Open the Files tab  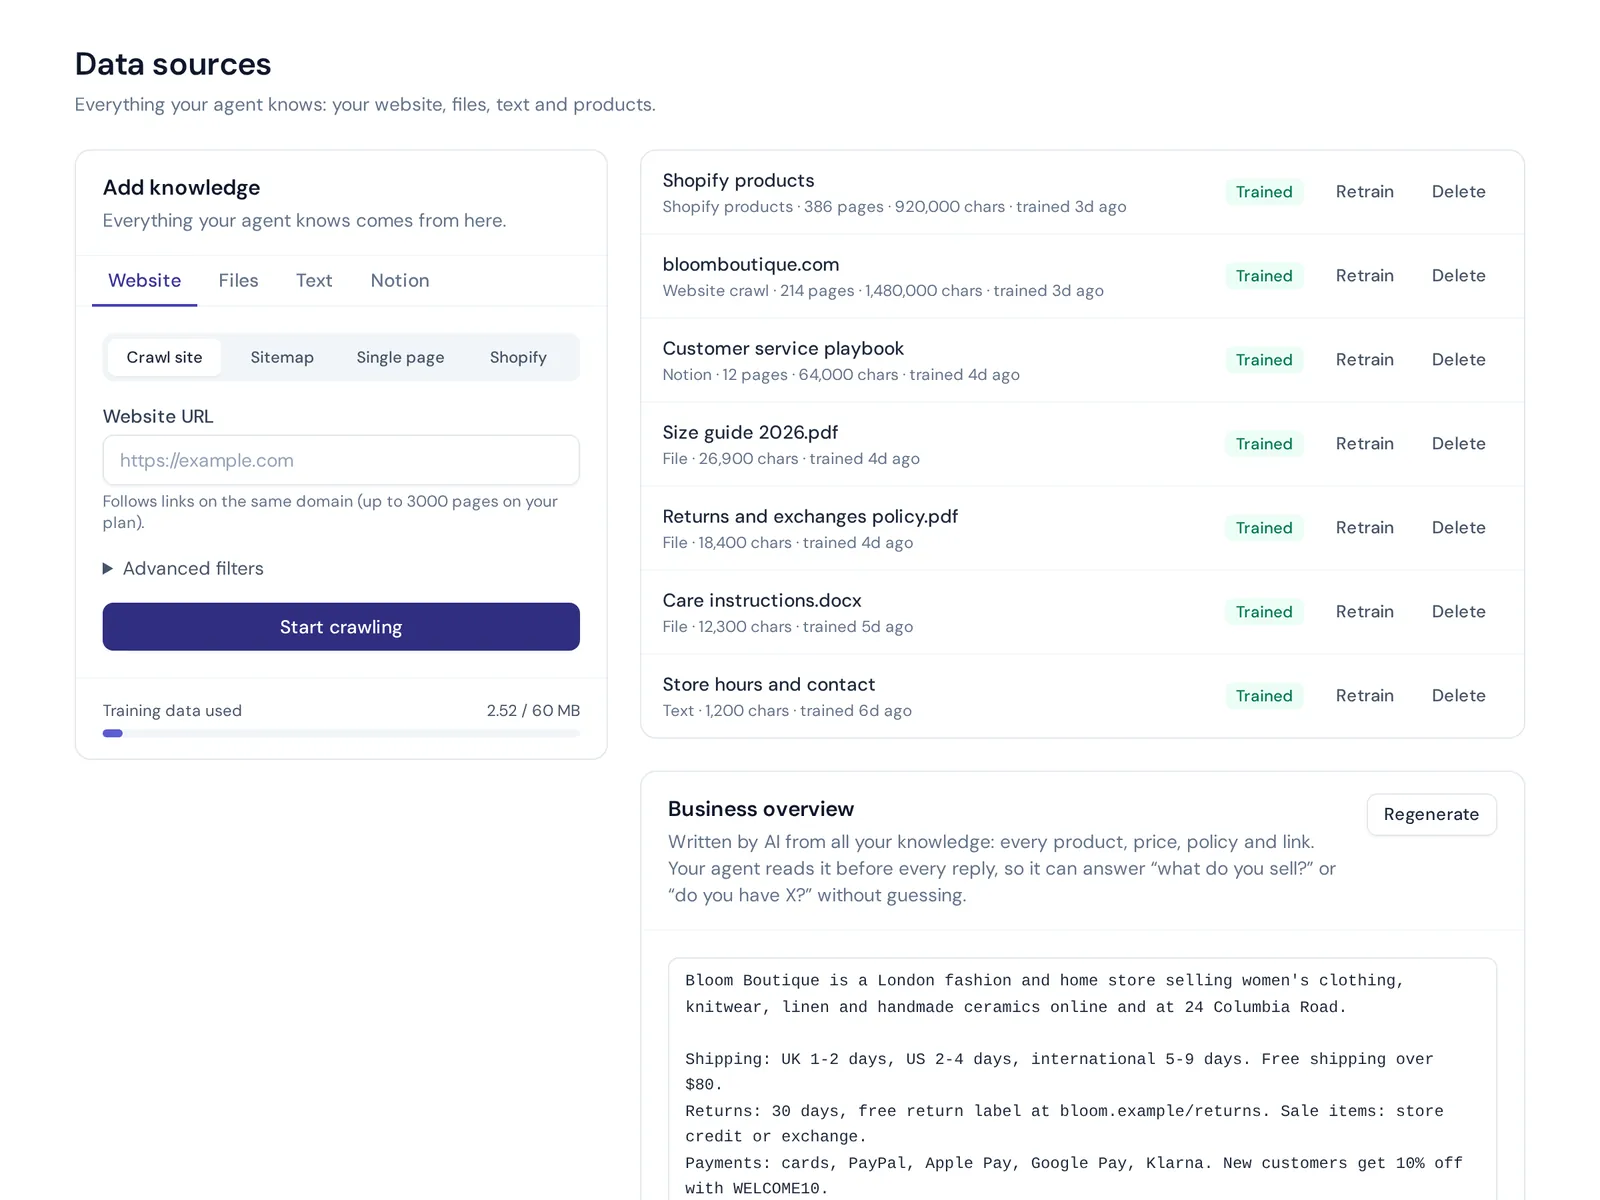(238, 281)
